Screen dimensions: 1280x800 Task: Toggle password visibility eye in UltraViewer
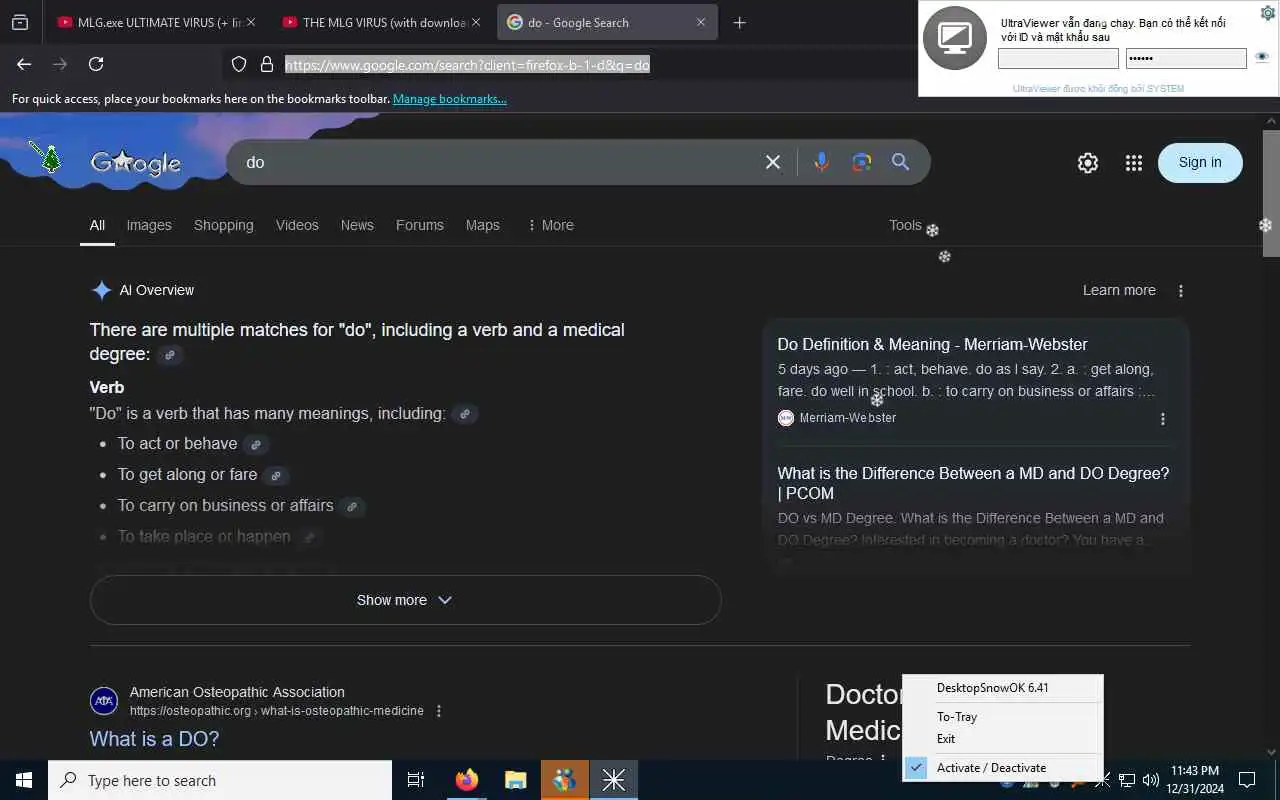click(x=1262, y=58)
